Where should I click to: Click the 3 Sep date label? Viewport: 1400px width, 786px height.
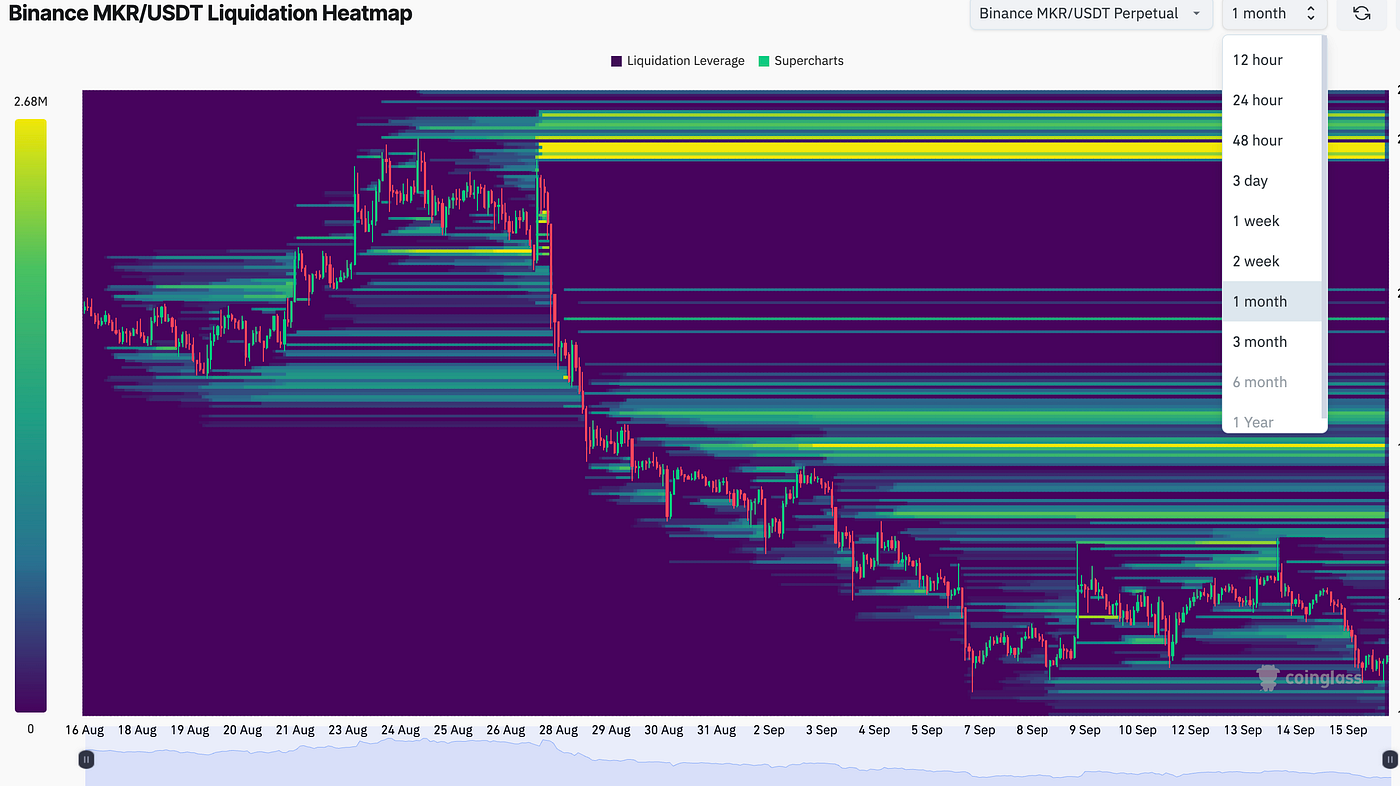coord(821,730)
